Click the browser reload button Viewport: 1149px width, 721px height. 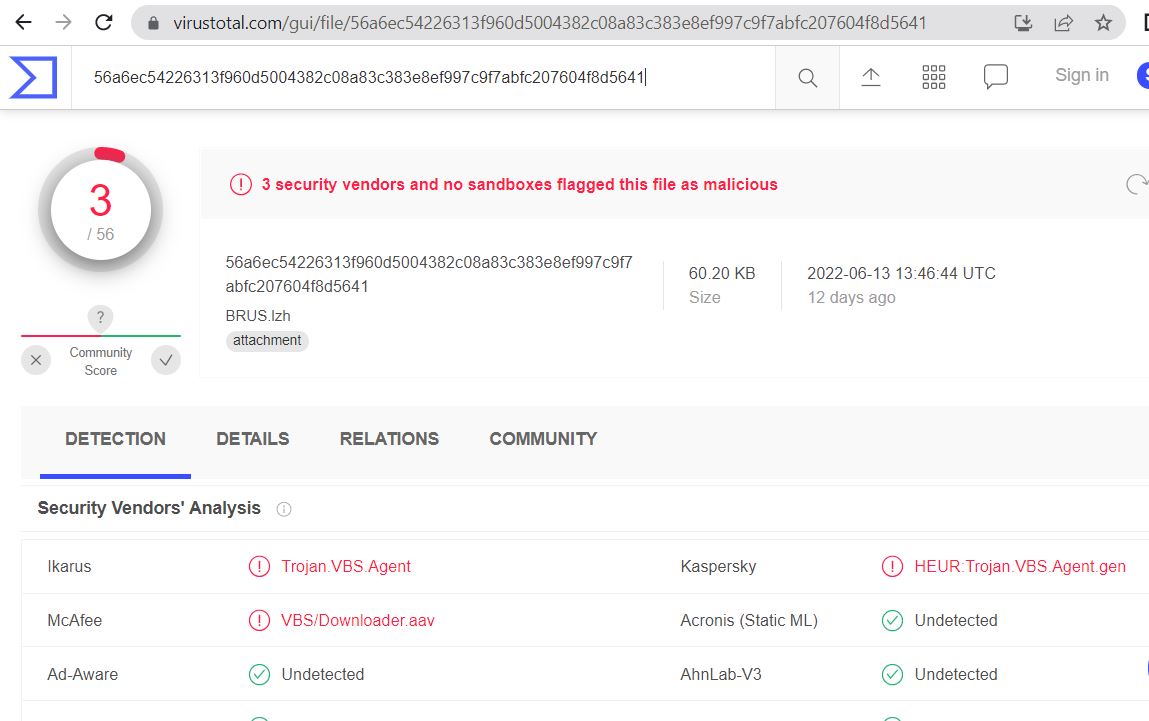coord(103,22)
